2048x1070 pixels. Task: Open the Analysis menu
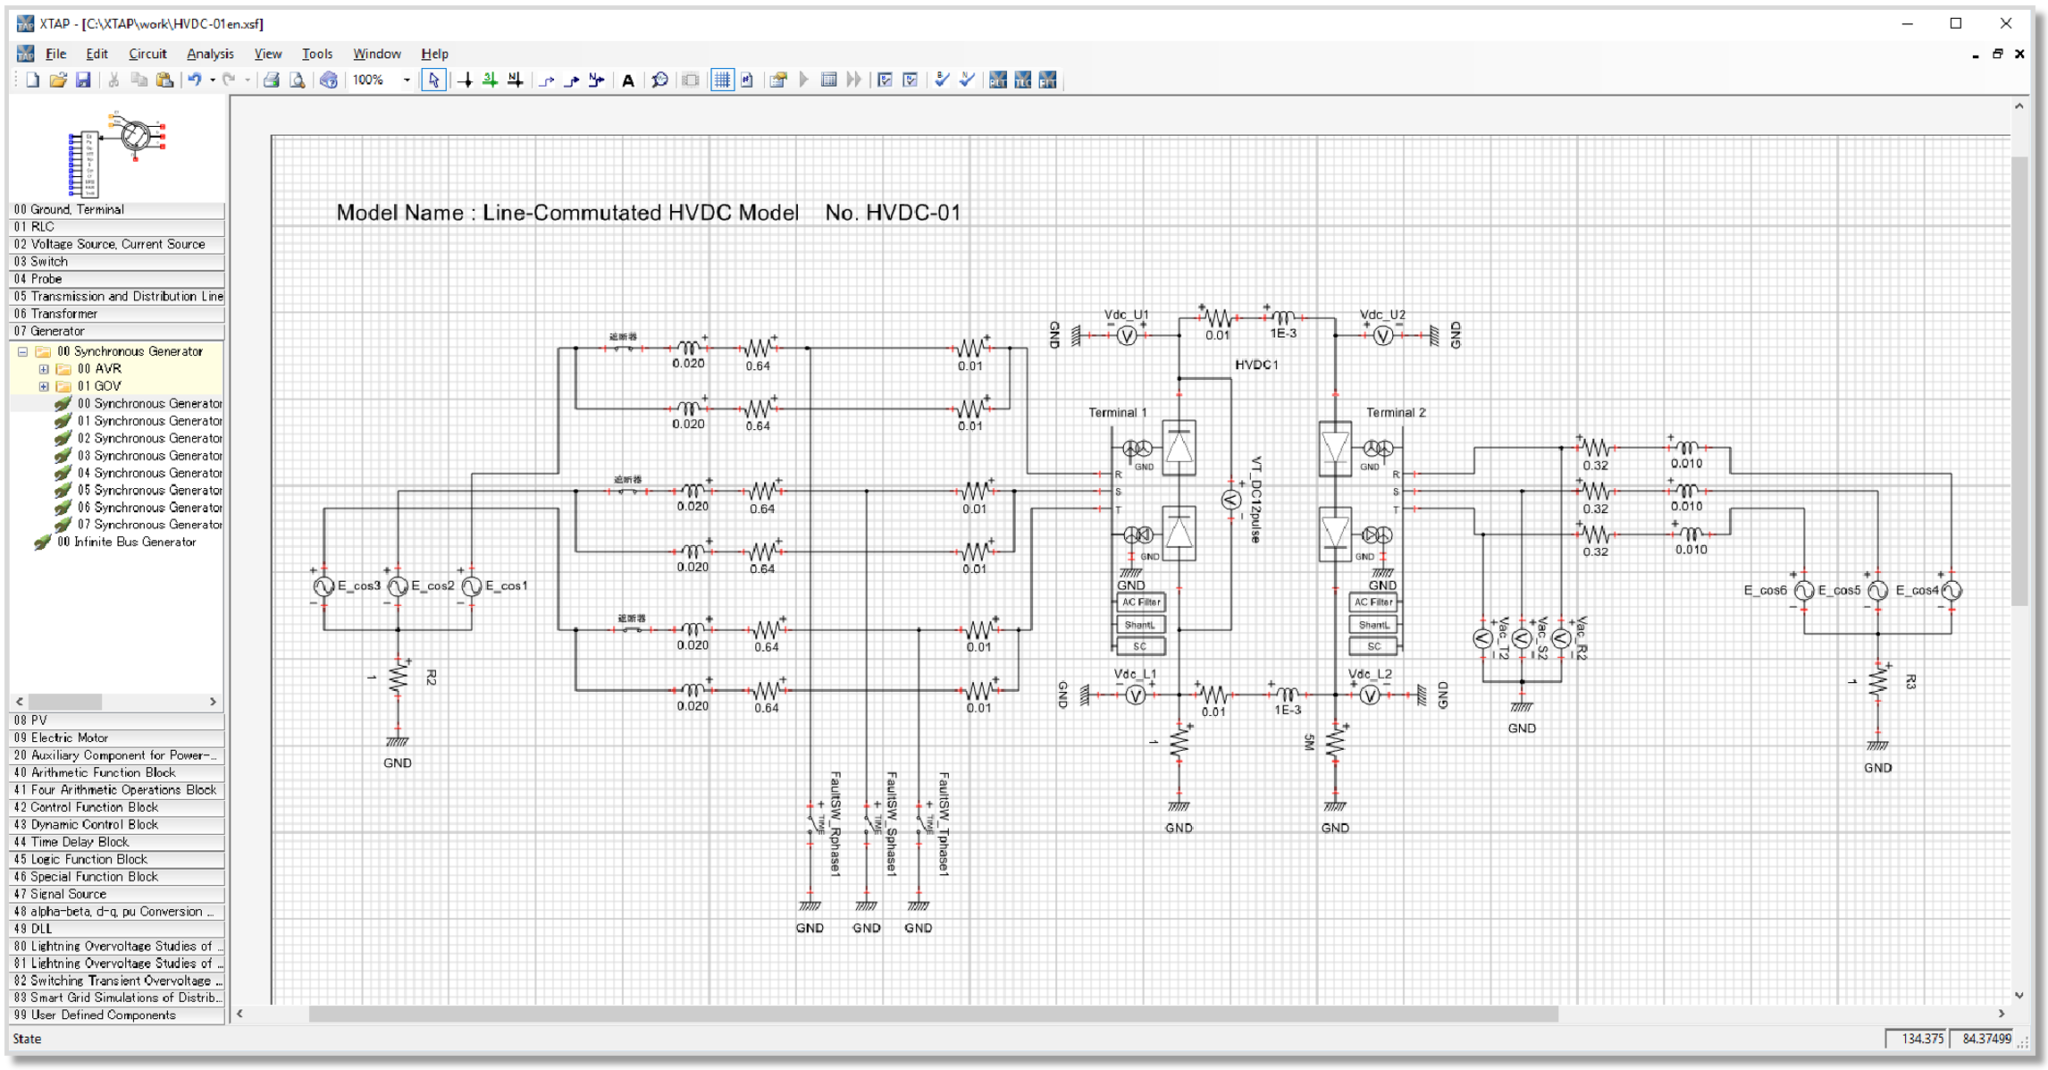209,53
